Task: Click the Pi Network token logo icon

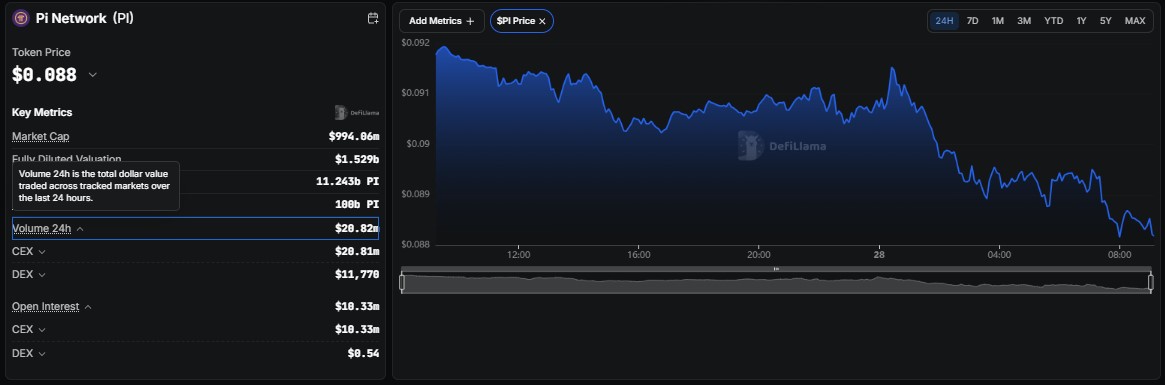Action: tap(21, 19)
